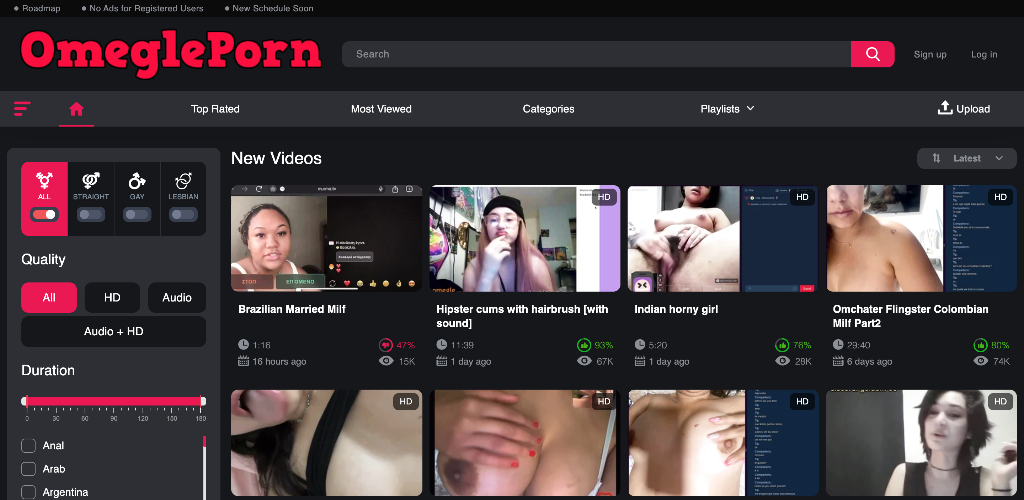Select the Gay orientation filter icon

point(137,180)
